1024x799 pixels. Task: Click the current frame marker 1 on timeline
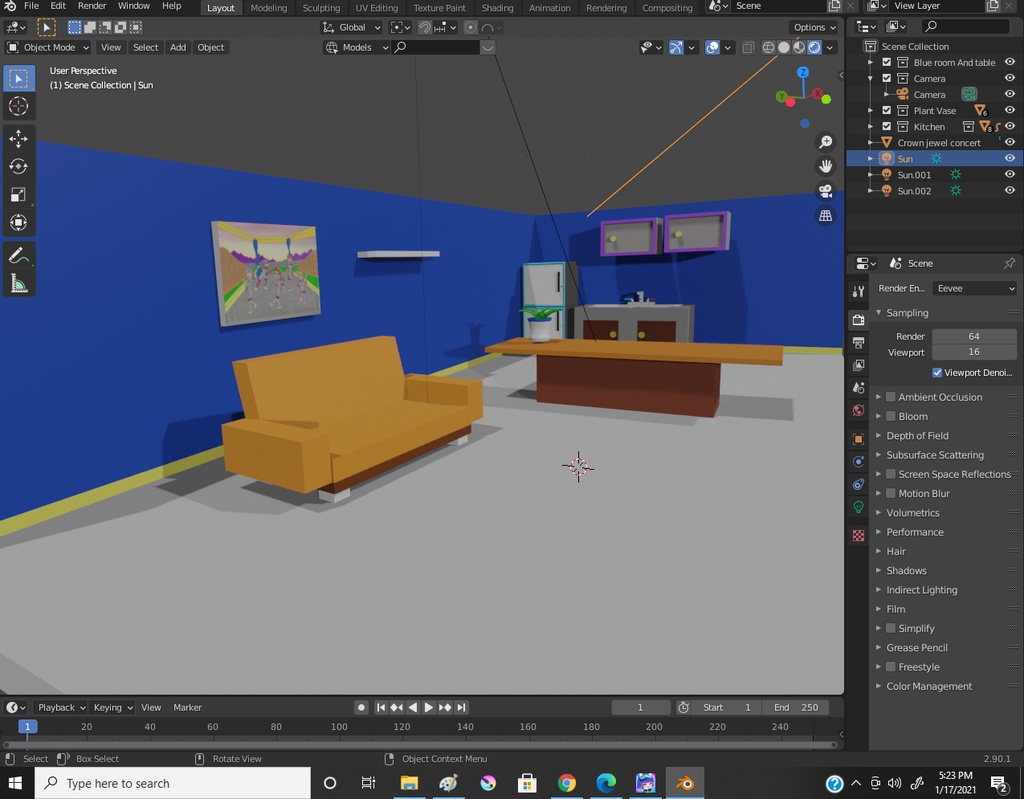(x=27, y=726)
